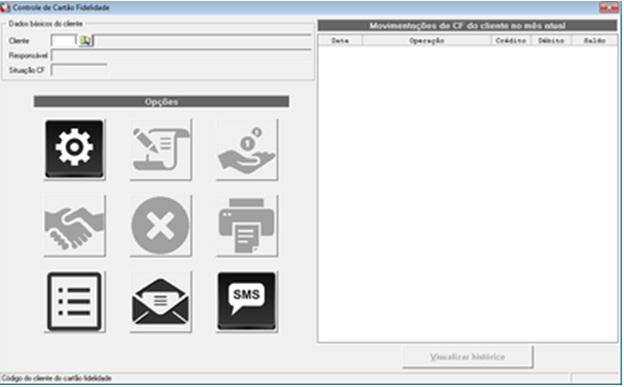The height and width of the screenshot is (387, 624).
Task: Click the Responsável text field
Action: 181,55
